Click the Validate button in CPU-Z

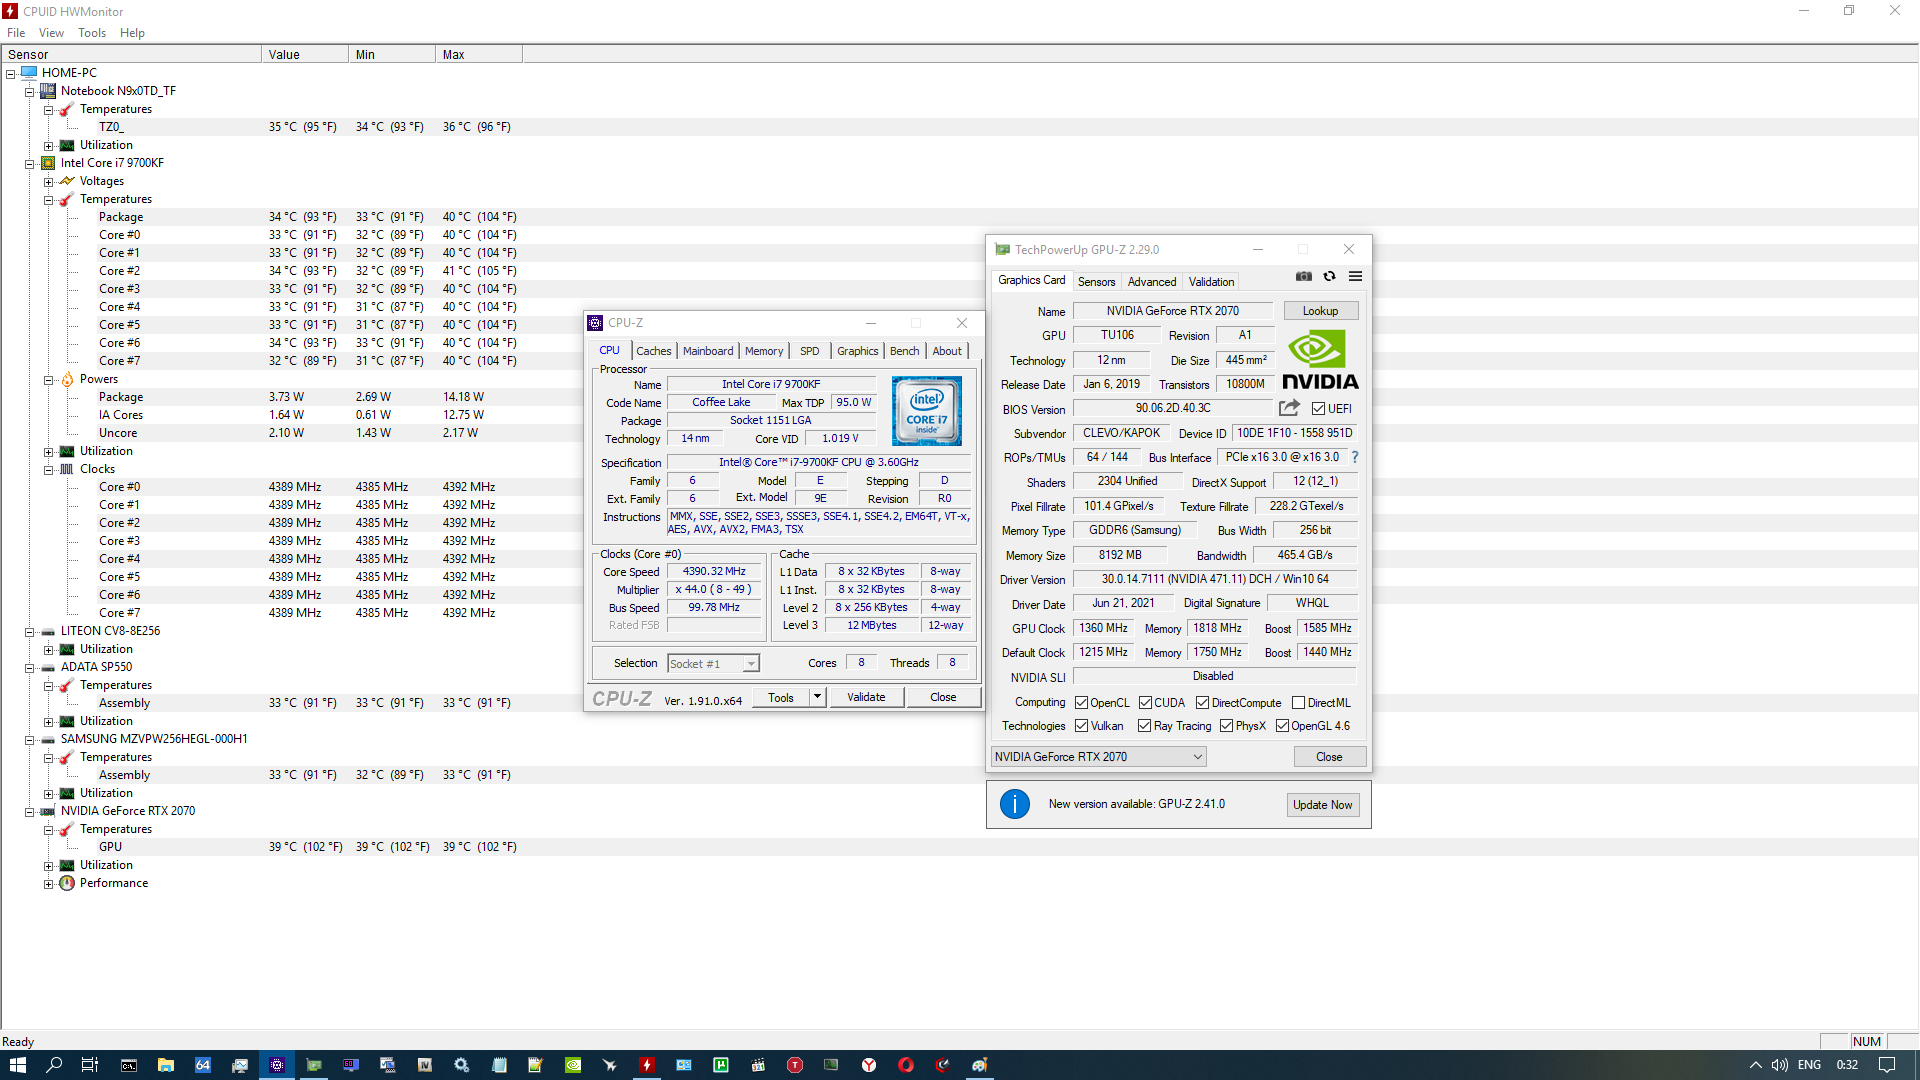point(866,697)
